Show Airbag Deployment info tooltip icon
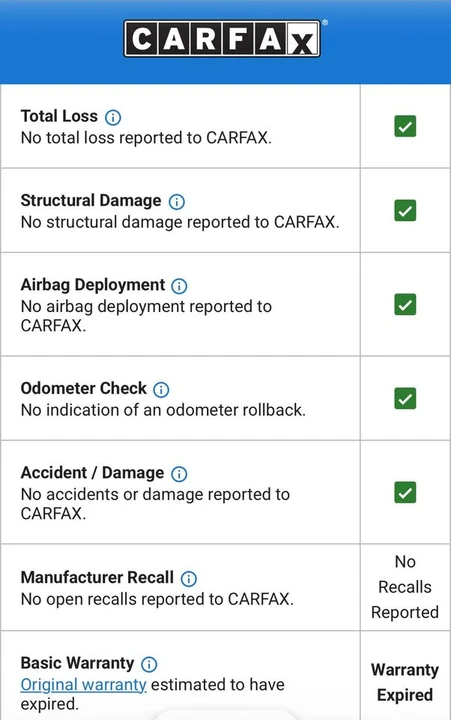This screenshot has width=451, height=720. point(179,286)
